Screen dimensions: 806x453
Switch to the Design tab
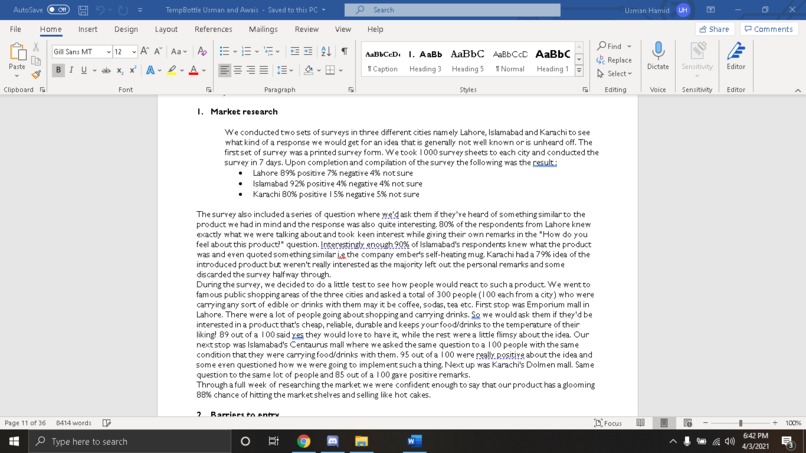click(x=126, y=29)
